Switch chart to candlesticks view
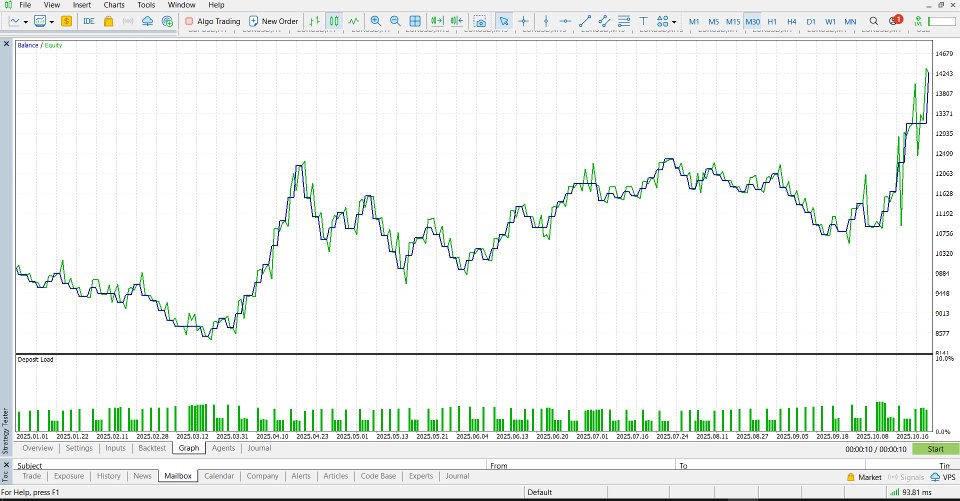Screen dimensions: 960x501 (334, 21)
